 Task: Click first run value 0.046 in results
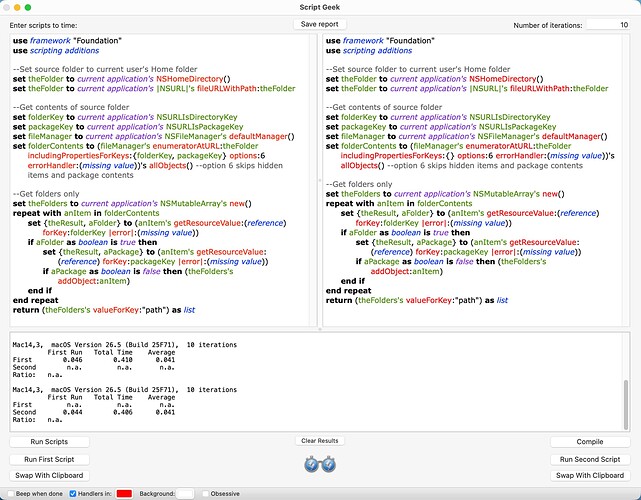[73, 360]
